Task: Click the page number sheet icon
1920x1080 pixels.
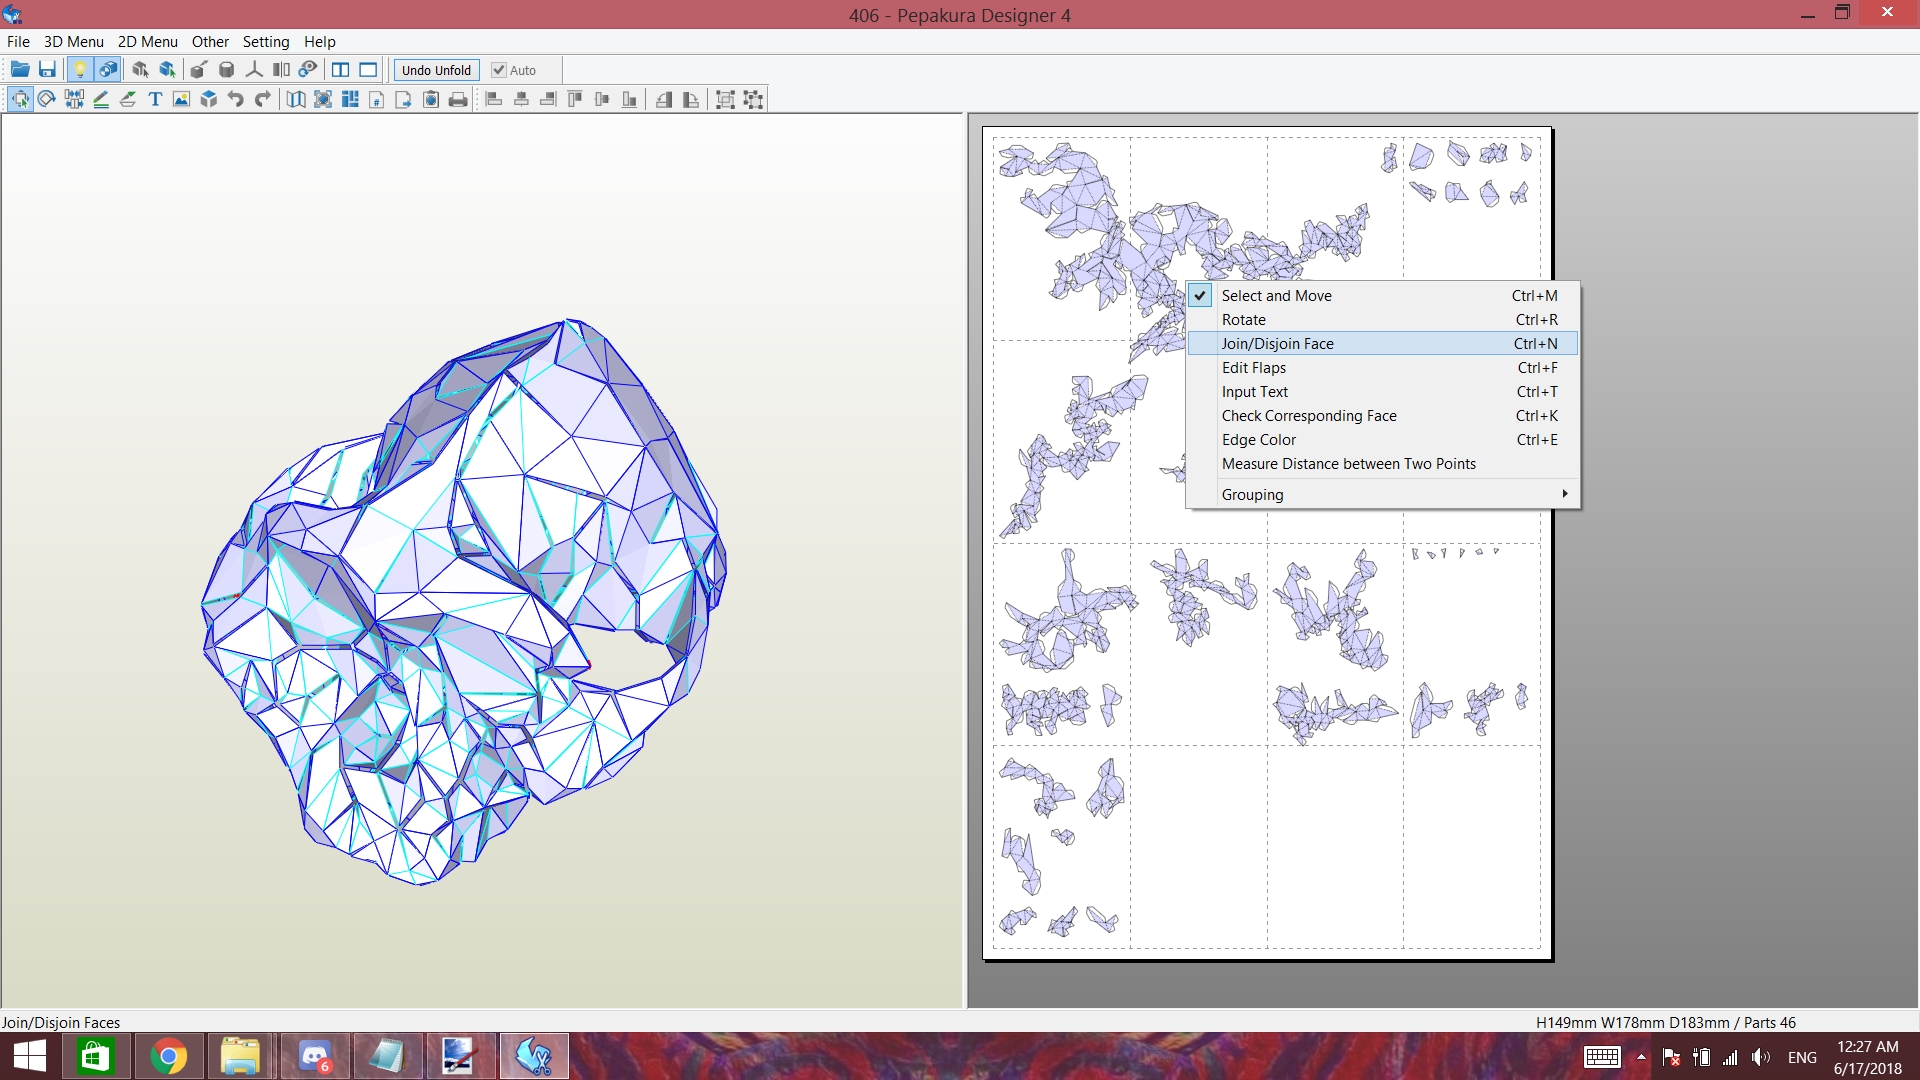Action: pos(377,99)
